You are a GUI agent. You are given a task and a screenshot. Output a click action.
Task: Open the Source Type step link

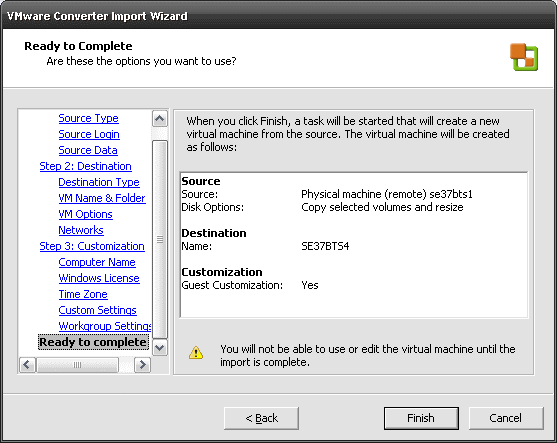tap(88, 118)
